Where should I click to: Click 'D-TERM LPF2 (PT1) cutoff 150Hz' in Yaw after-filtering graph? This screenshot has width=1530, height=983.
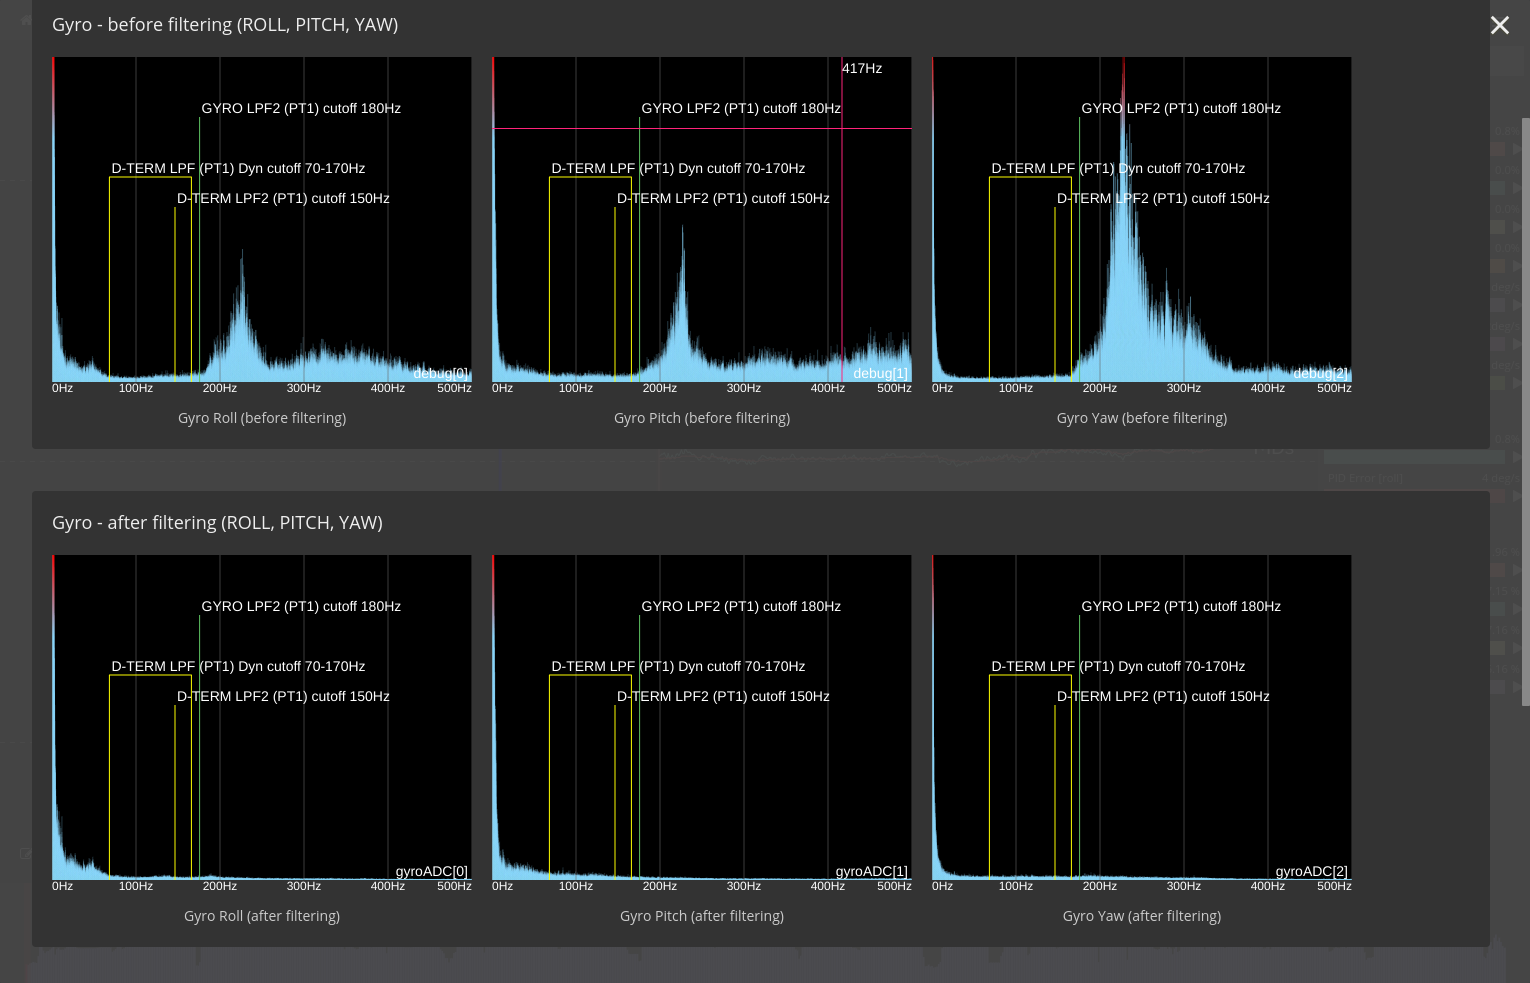[1163, 696]
